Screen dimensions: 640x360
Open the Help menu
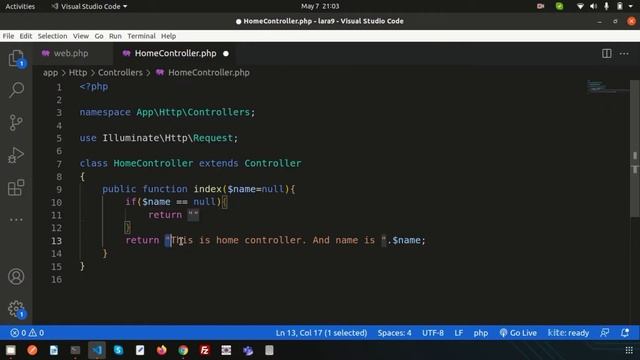tap(168, 36)
